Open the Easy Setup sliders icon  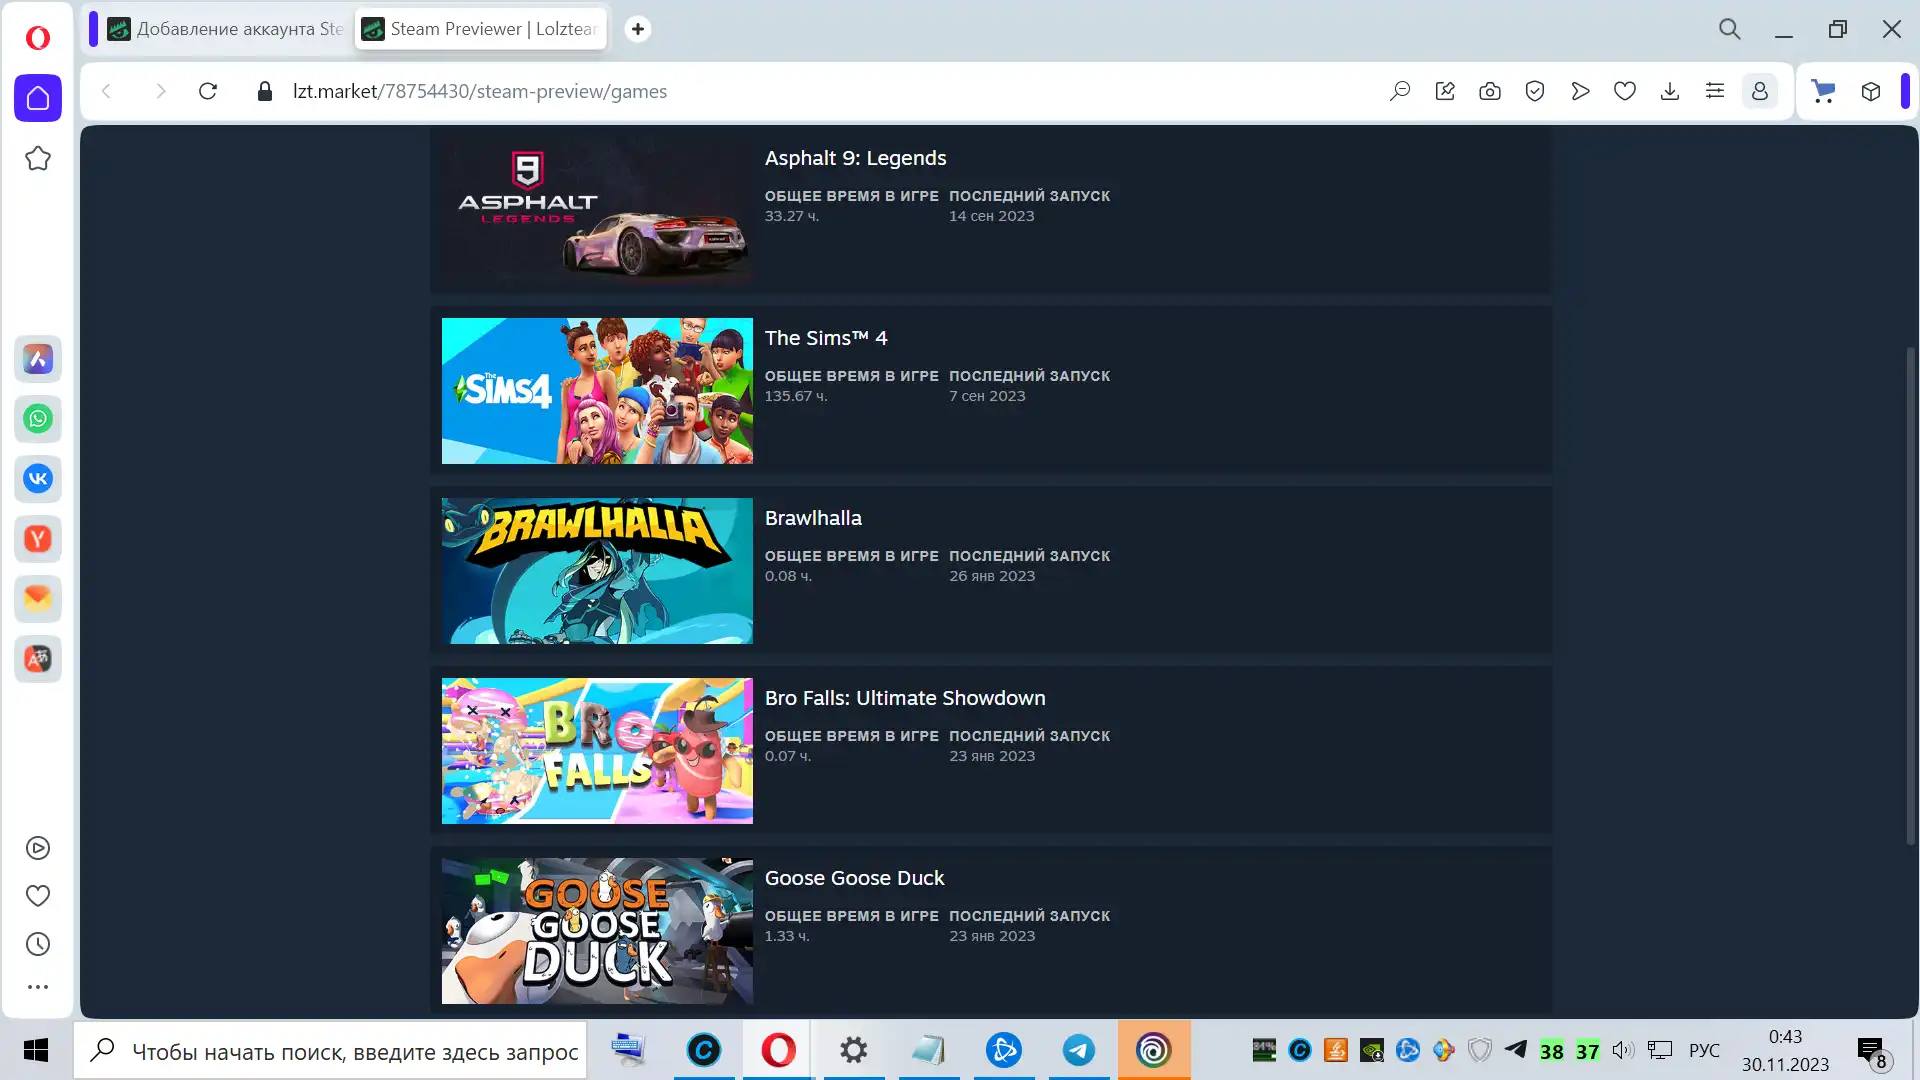[1715, 91]
